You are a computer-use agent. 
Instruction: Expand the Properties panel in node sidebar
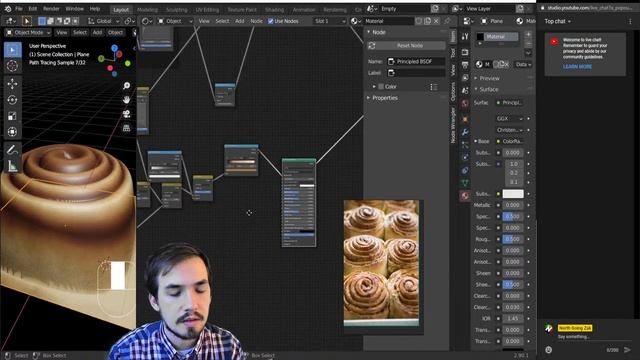[384, 98]
